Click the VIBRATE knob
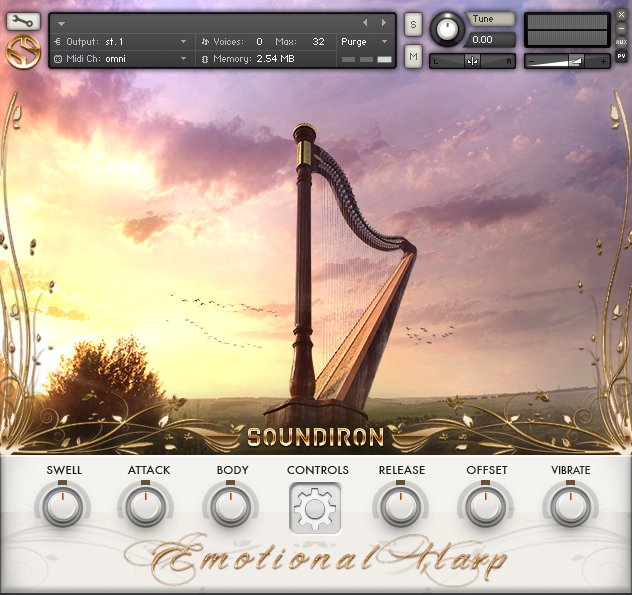The width and height of the screenshot is (632, 595). coord(570,507)
